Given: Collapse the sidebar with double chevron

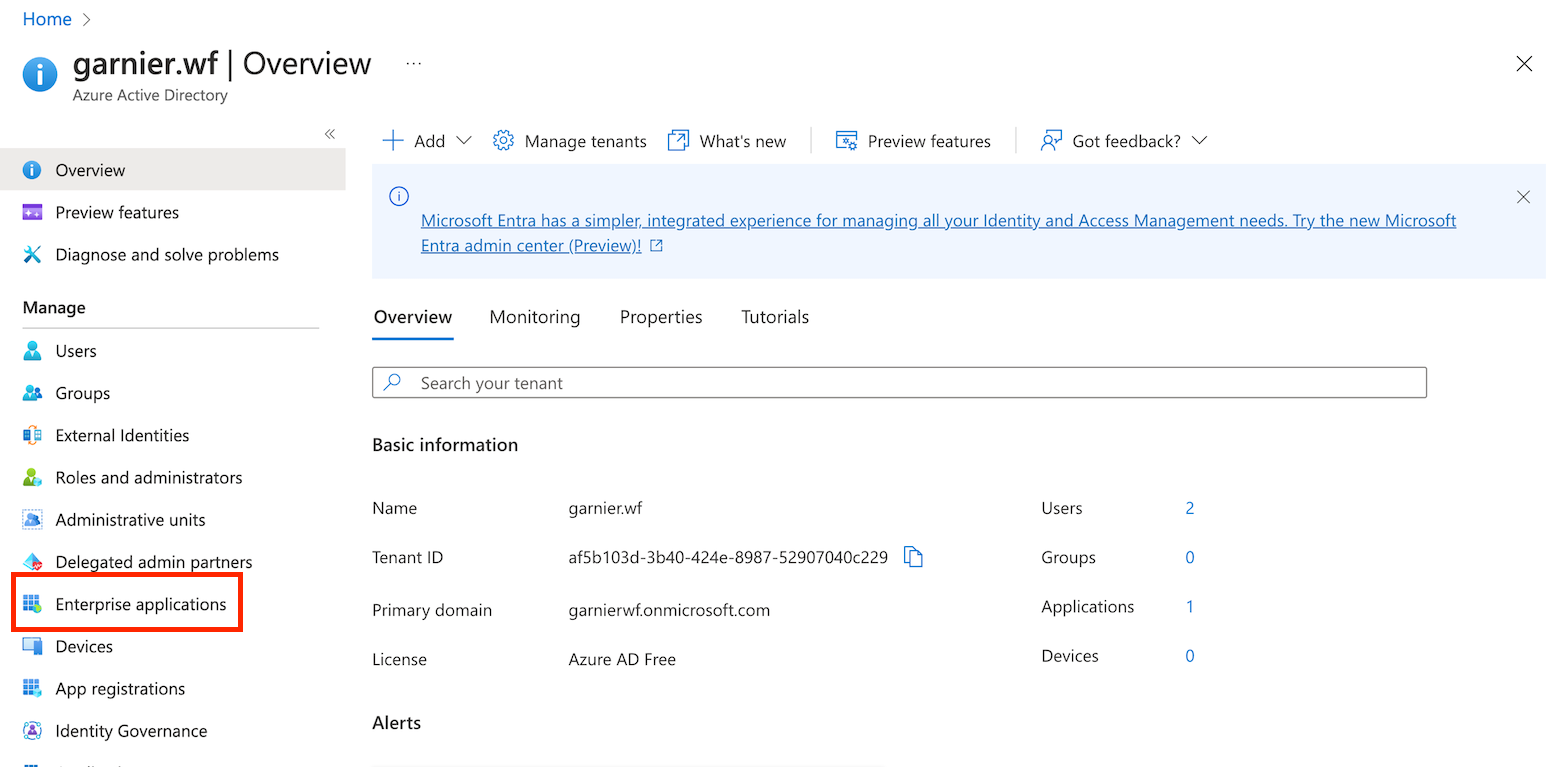Looking at the screenshot, I should pyautogui.click(x=330, y=134).
